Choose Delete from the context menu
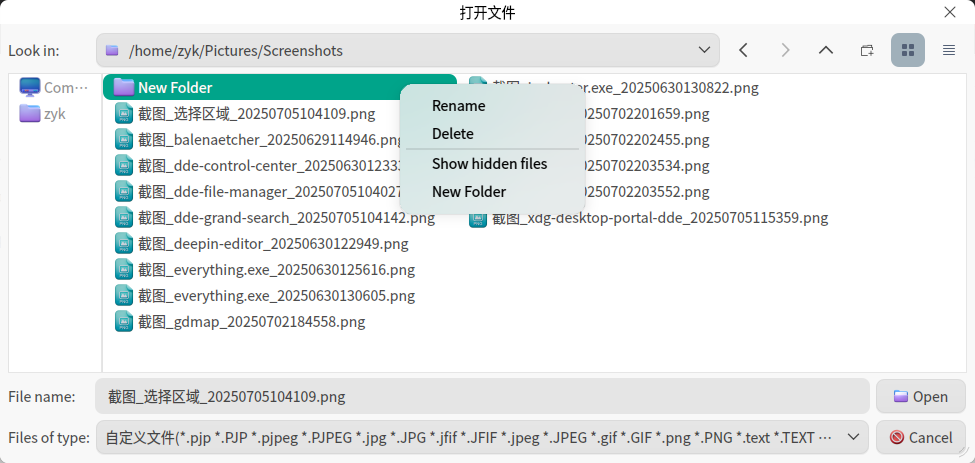The image size is (975, 463). [x=453, y=134]
